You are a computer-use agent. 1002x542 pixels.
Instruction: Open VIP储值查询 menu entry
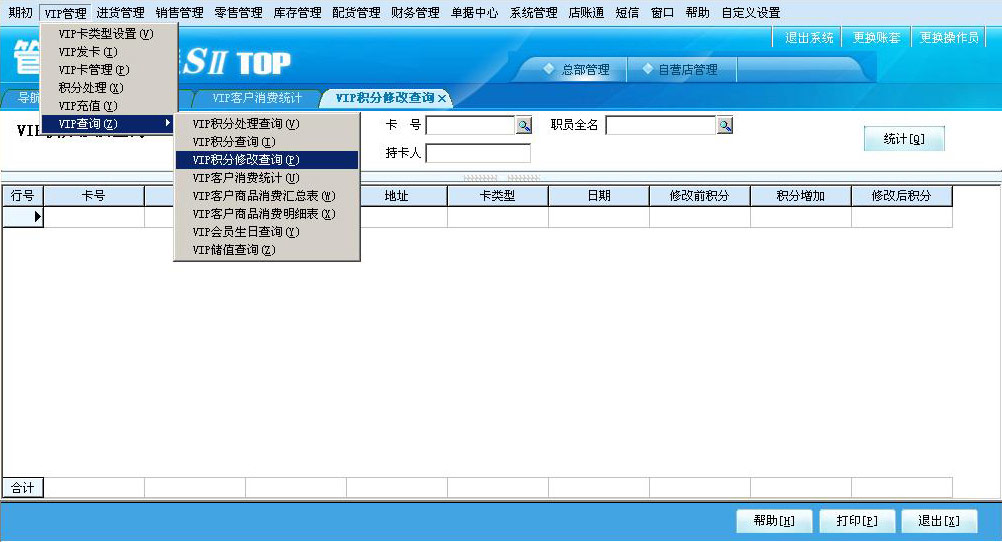tap(234, 250)
